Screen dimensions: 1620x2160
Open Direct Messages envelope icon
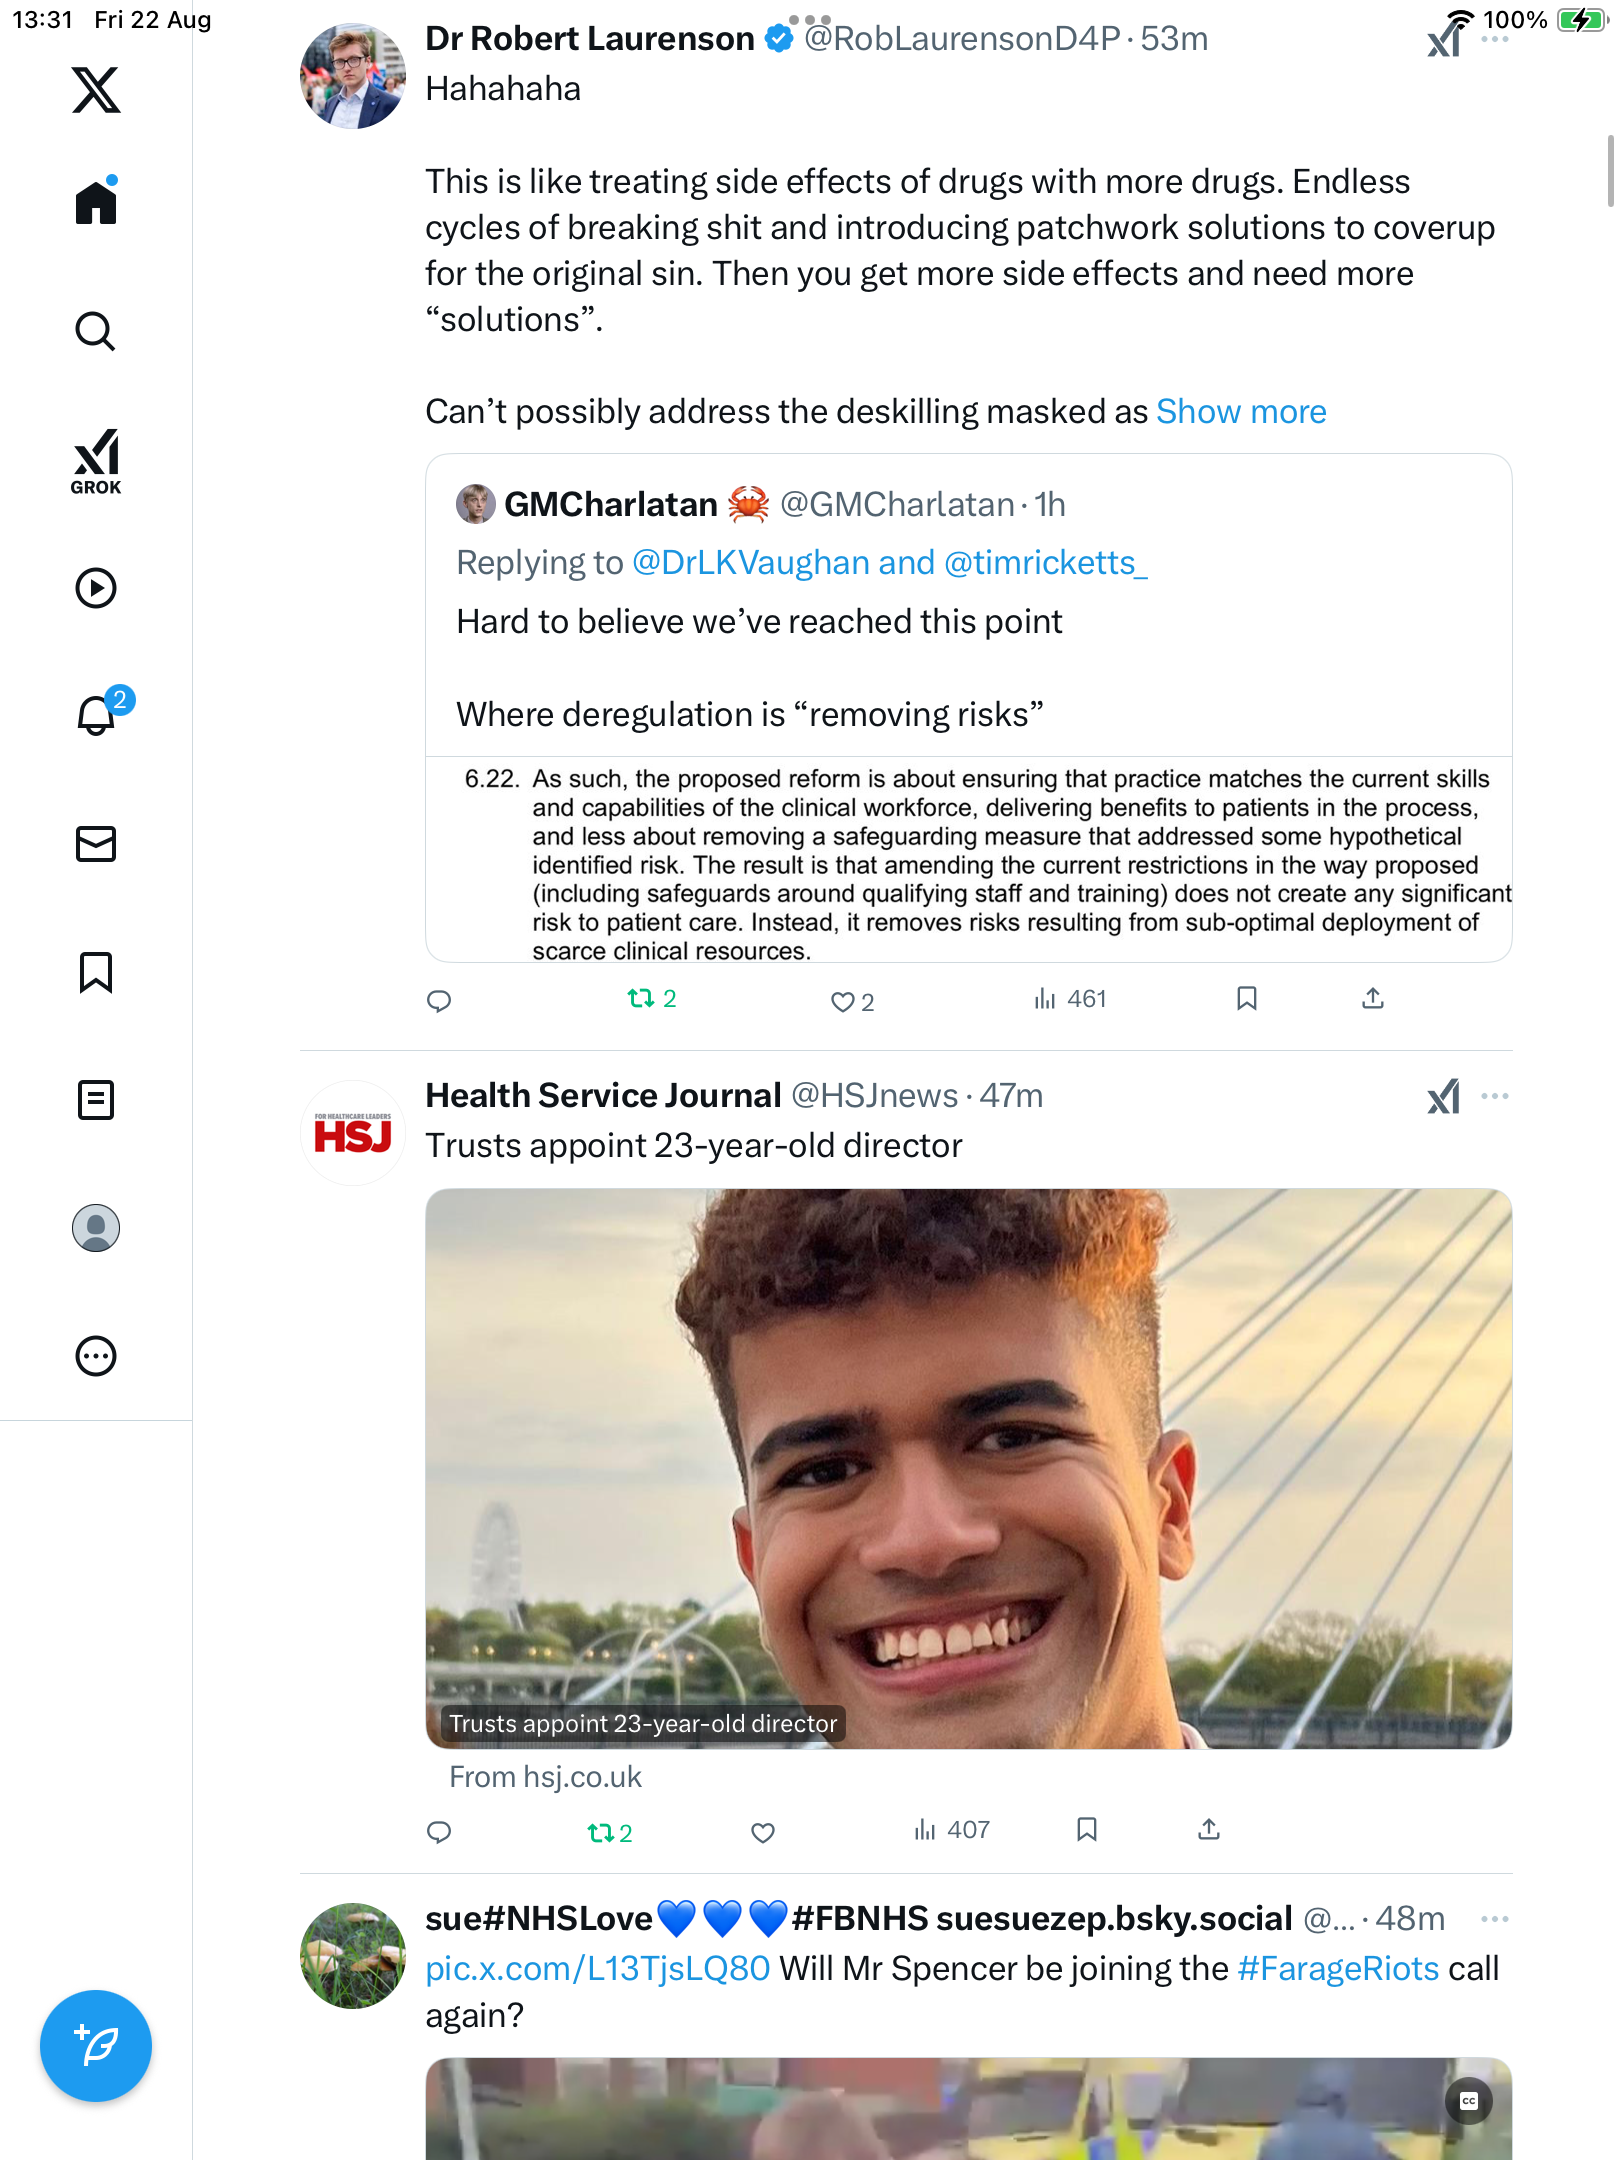tap(96, 844)
